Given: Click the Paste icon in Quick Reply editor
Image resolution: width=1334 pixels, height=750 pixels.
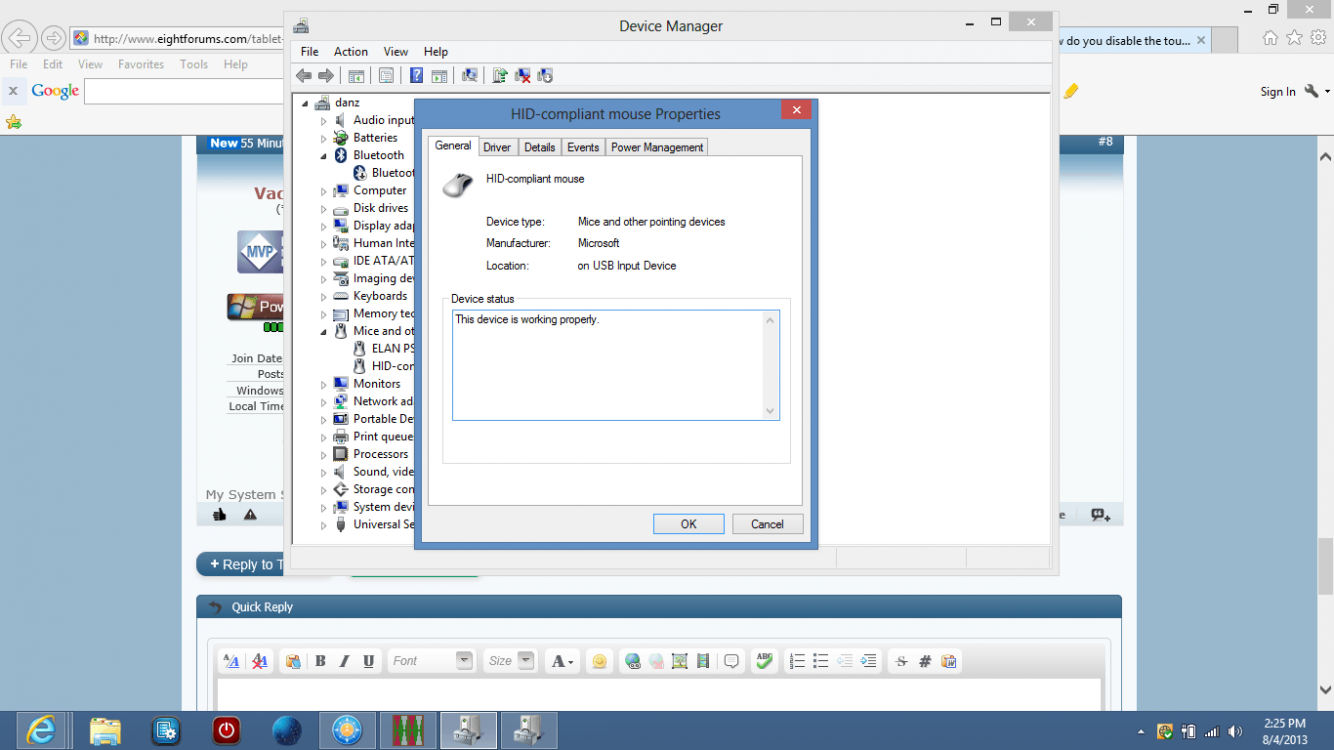Looking at the screenshot, I should (293, 661).
